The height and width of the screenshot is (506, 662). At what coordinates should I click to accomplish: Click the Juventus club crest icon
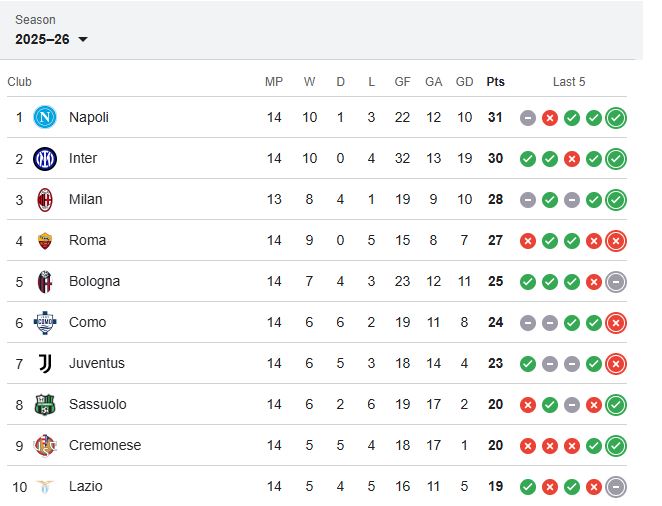pyautogui.click(x=45, y=363)
